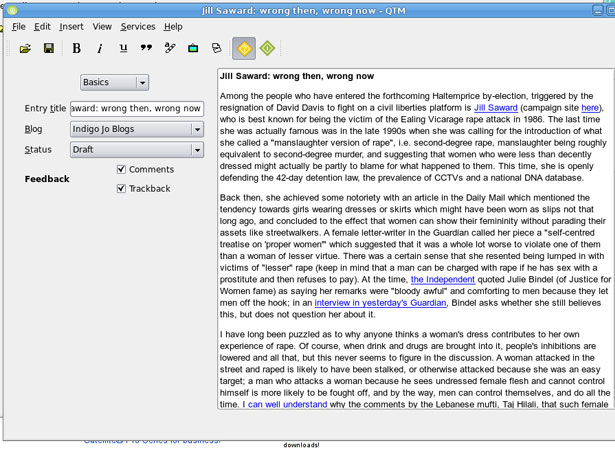Expand the Blog dropdown showing Indigo Jo Blogs

[137, 129]
